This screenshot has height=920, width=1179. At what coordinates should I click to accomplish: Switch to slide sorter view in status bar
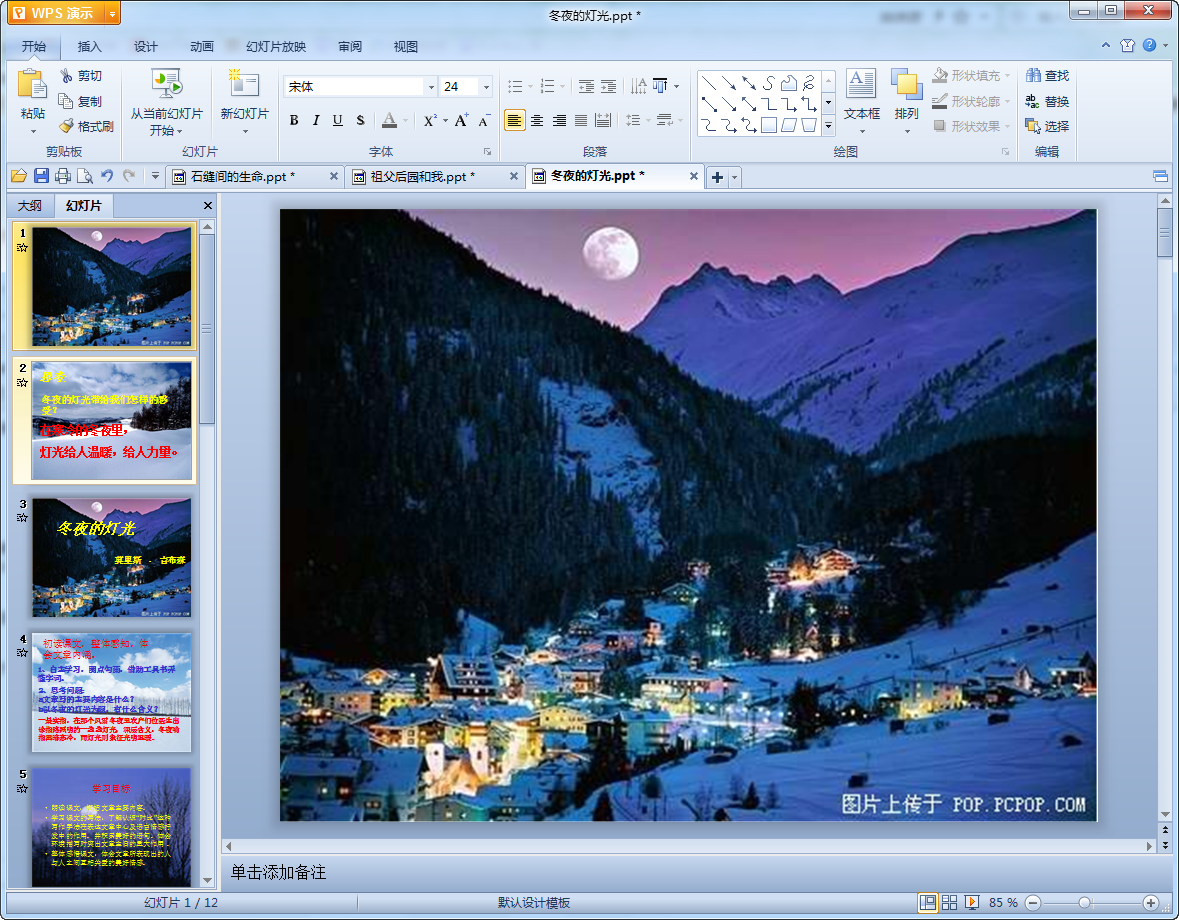(x=950, y=902)
